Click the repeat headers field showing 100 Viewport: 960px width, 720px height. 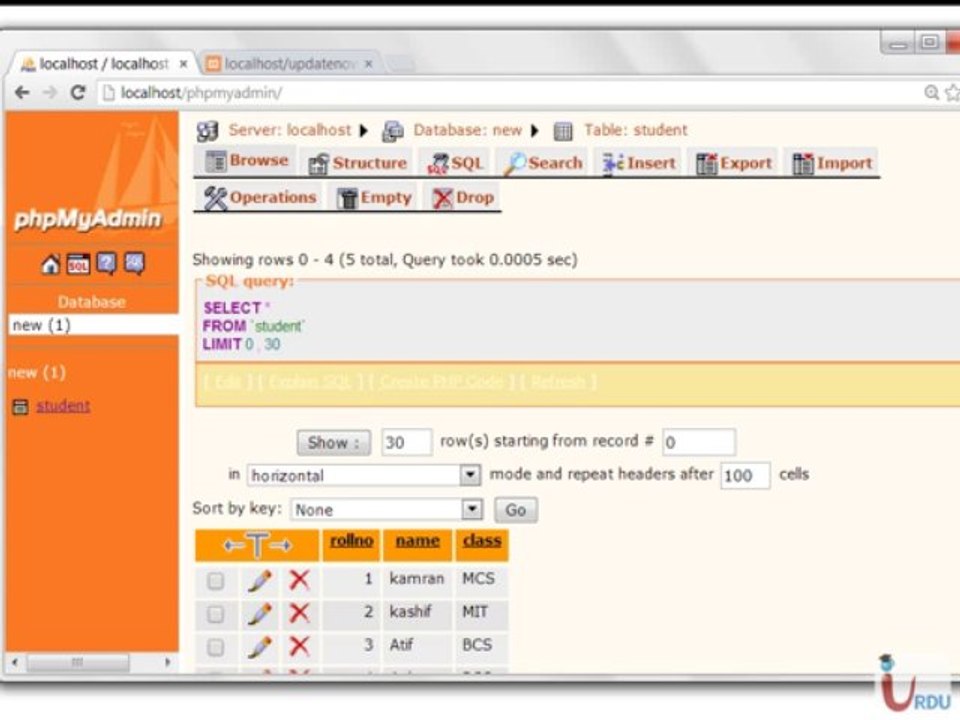tap(745, 476)
